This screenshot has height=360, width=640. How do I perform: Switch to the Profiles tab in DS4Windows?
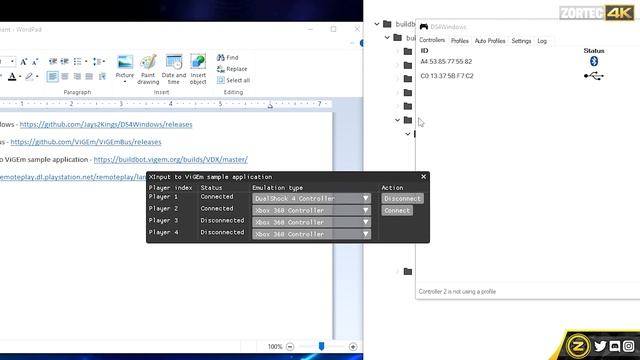click(460, 41)
